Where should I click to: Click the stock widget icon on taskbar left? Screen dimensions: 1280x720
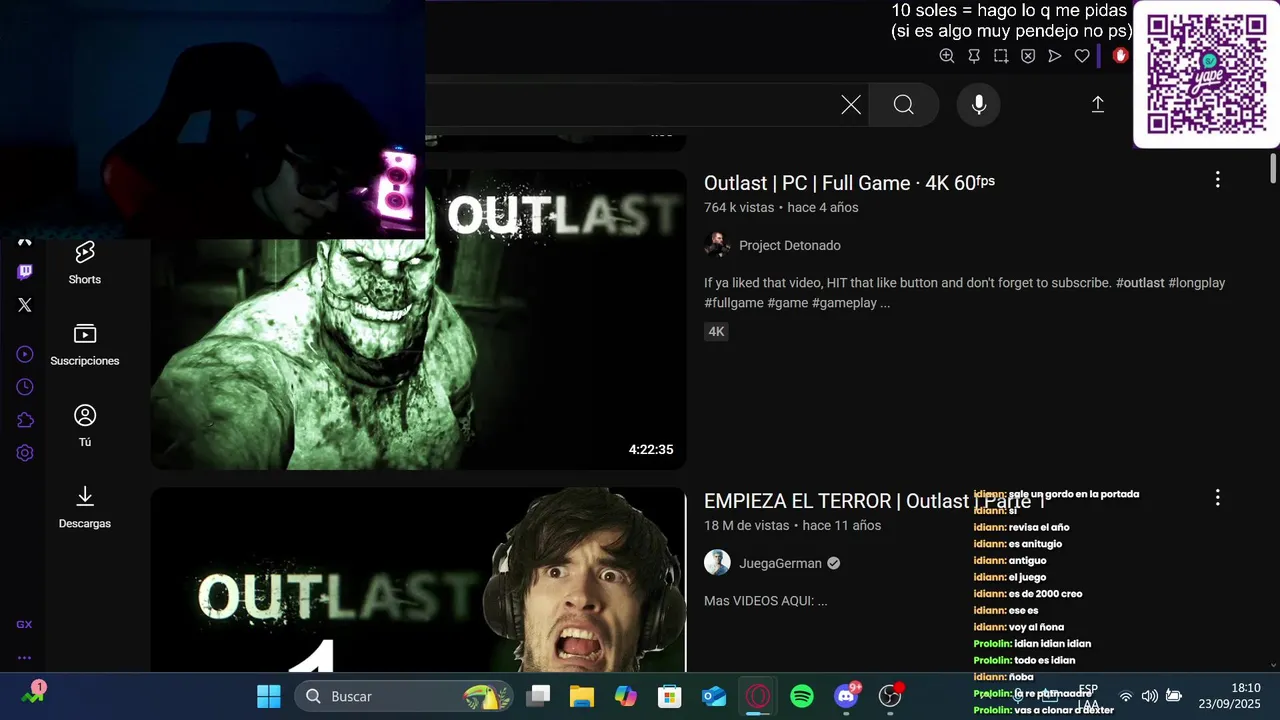[x=33, y=692]
